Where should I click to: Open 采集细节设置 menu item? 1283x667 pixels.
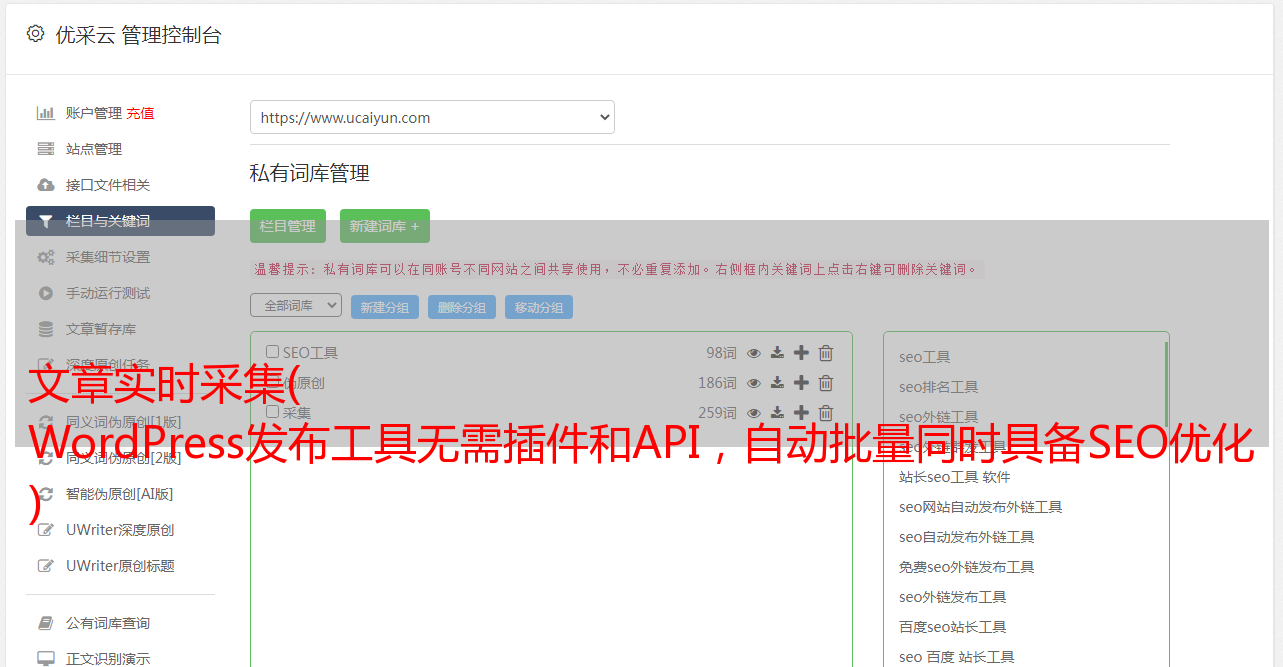click(108, 257)
